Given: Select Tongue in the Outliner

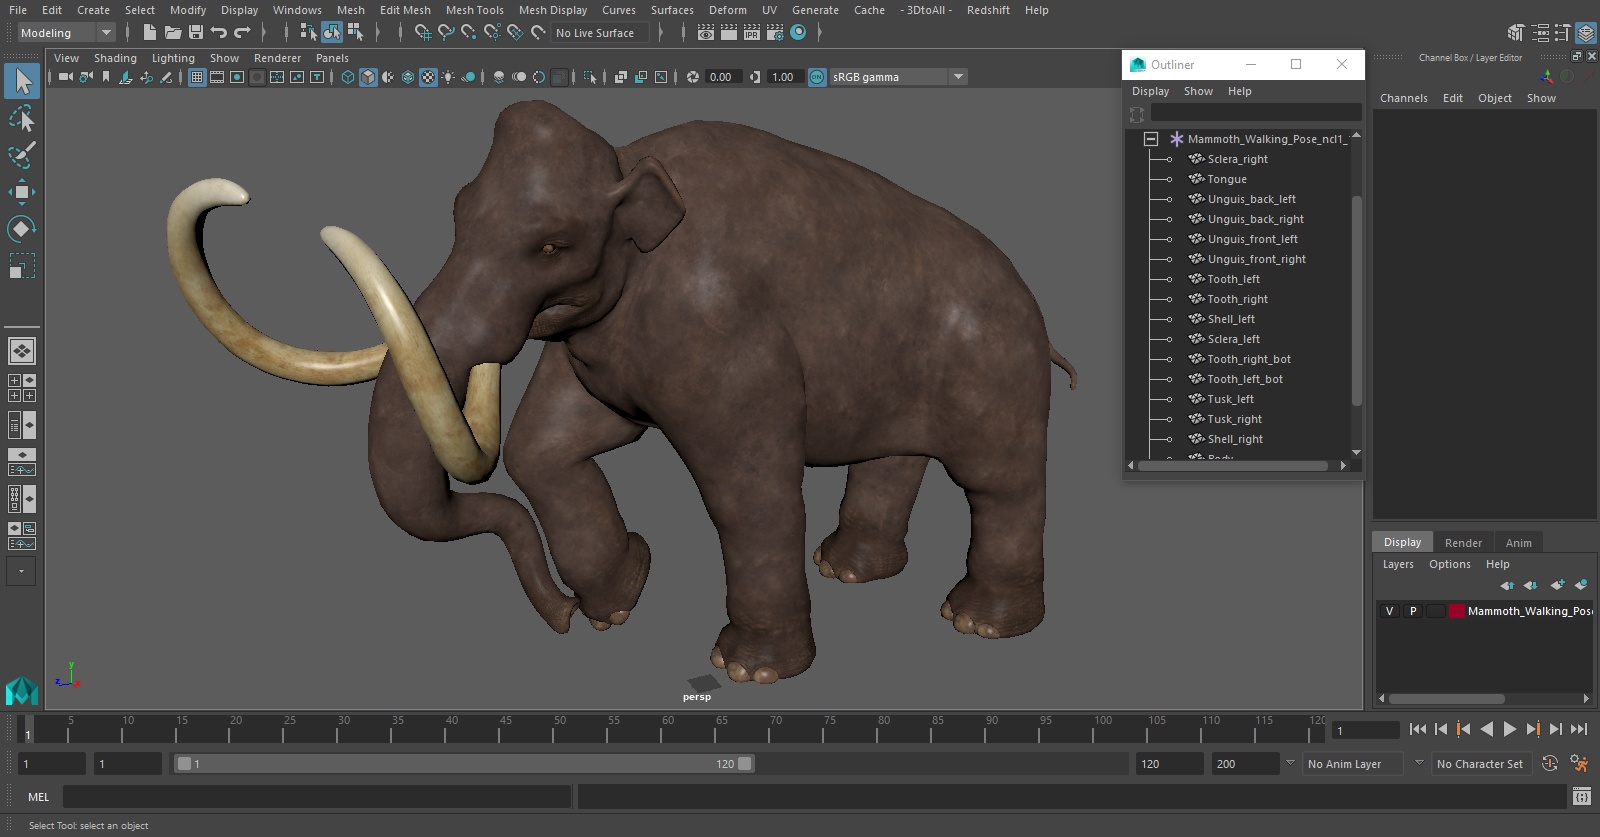Looking at the screenshot, I should point(1227,179).
